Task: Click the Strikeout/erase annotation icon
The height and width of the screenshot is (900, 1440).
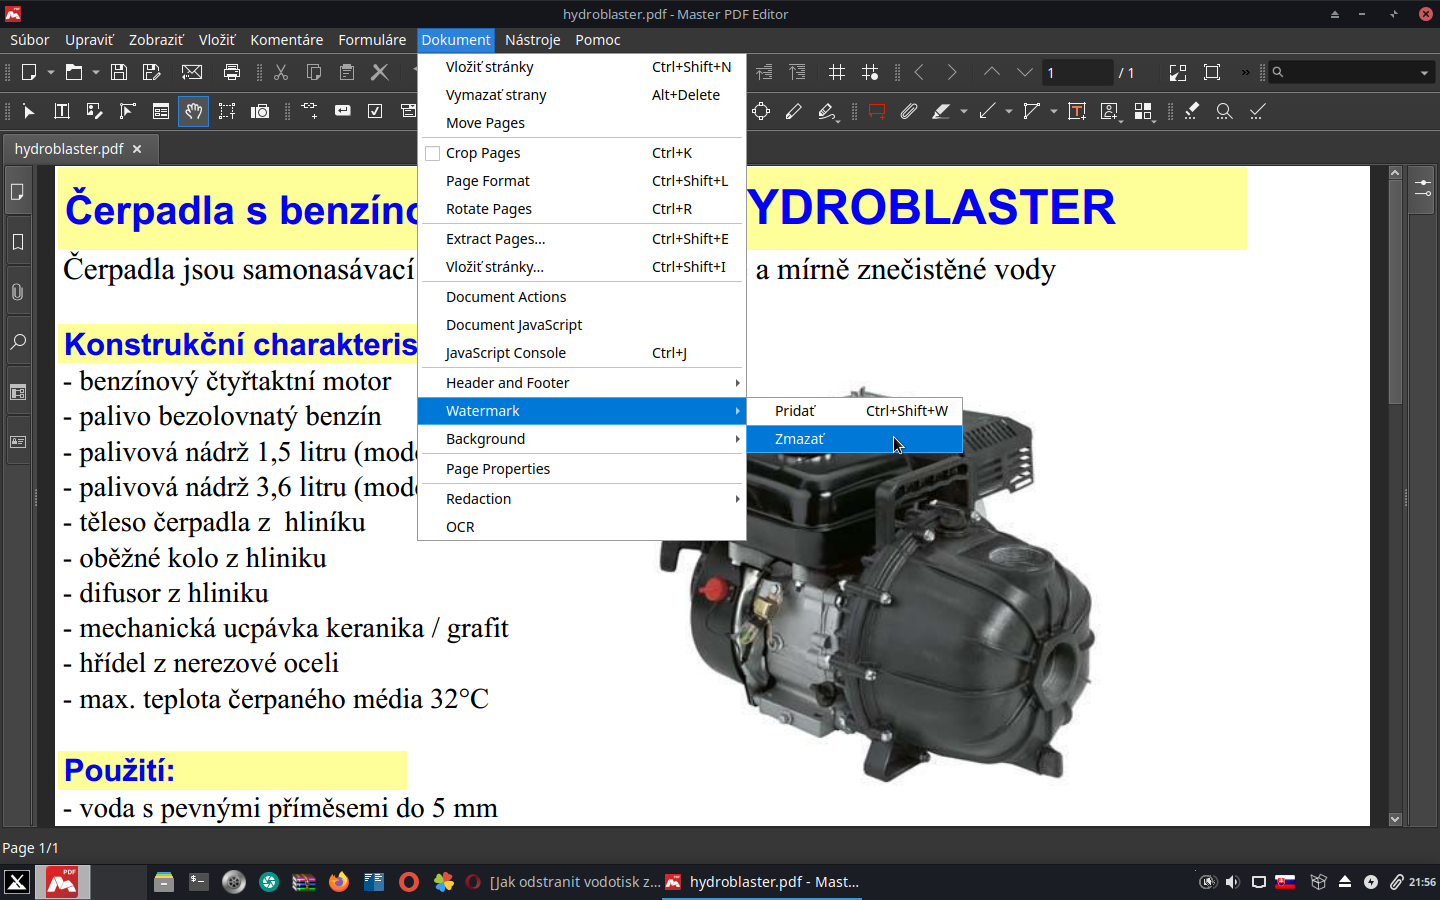Action: [1192, 111]
